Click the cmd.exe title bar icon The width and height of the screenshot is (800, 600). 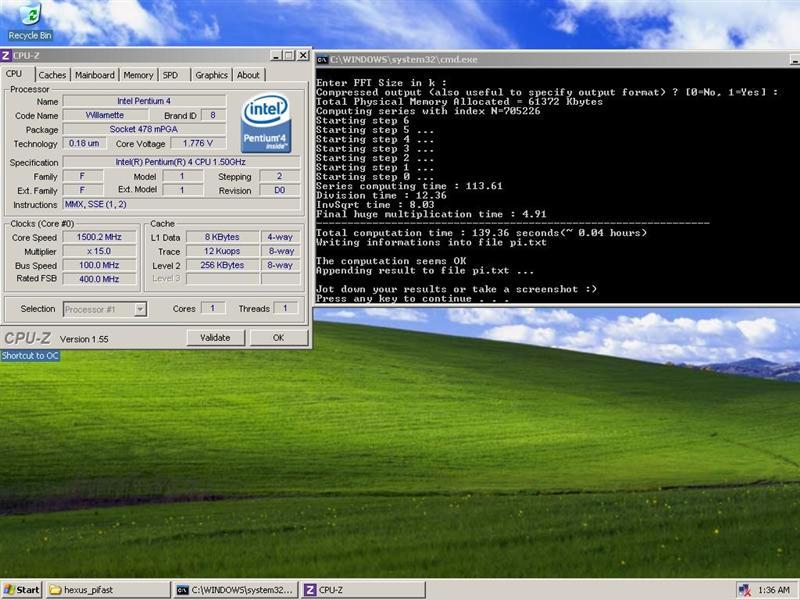click(322, 60)
